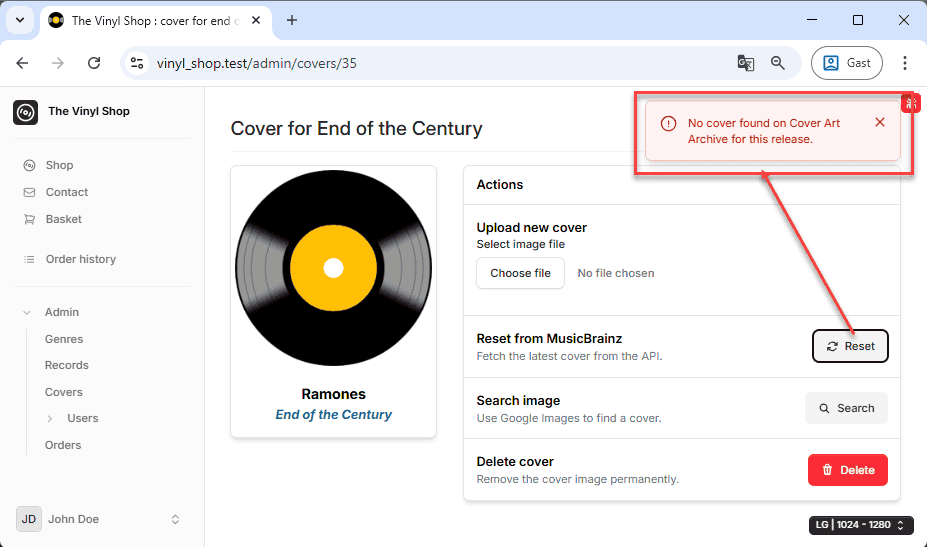The width and height of the screenshot is (927, 547).
Task: Click the error alert exclamation icon
Action: pos(668,124)
